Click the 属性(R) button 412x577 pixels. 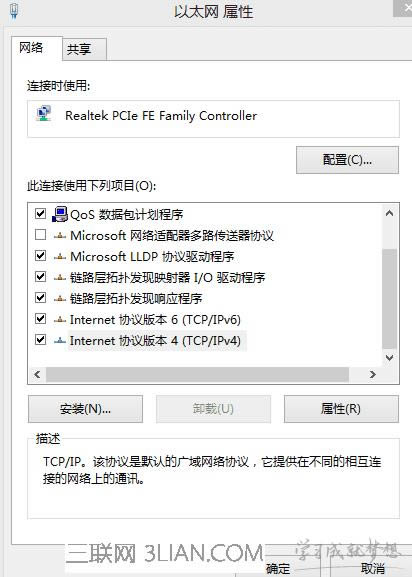pyautogui.click(x=341, y=409)
